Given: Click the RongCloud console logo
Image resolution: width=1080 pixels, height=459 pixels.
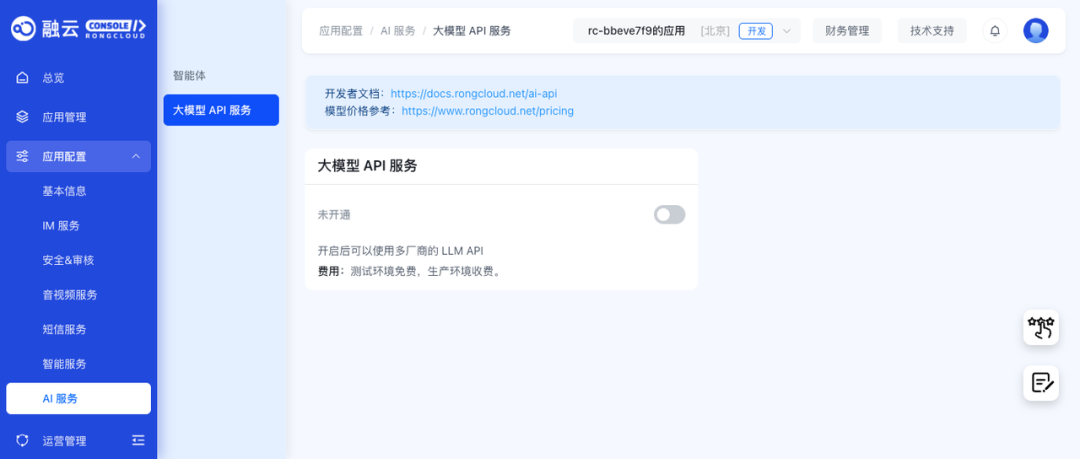Looking at the screenshot, I should [79, 28].
